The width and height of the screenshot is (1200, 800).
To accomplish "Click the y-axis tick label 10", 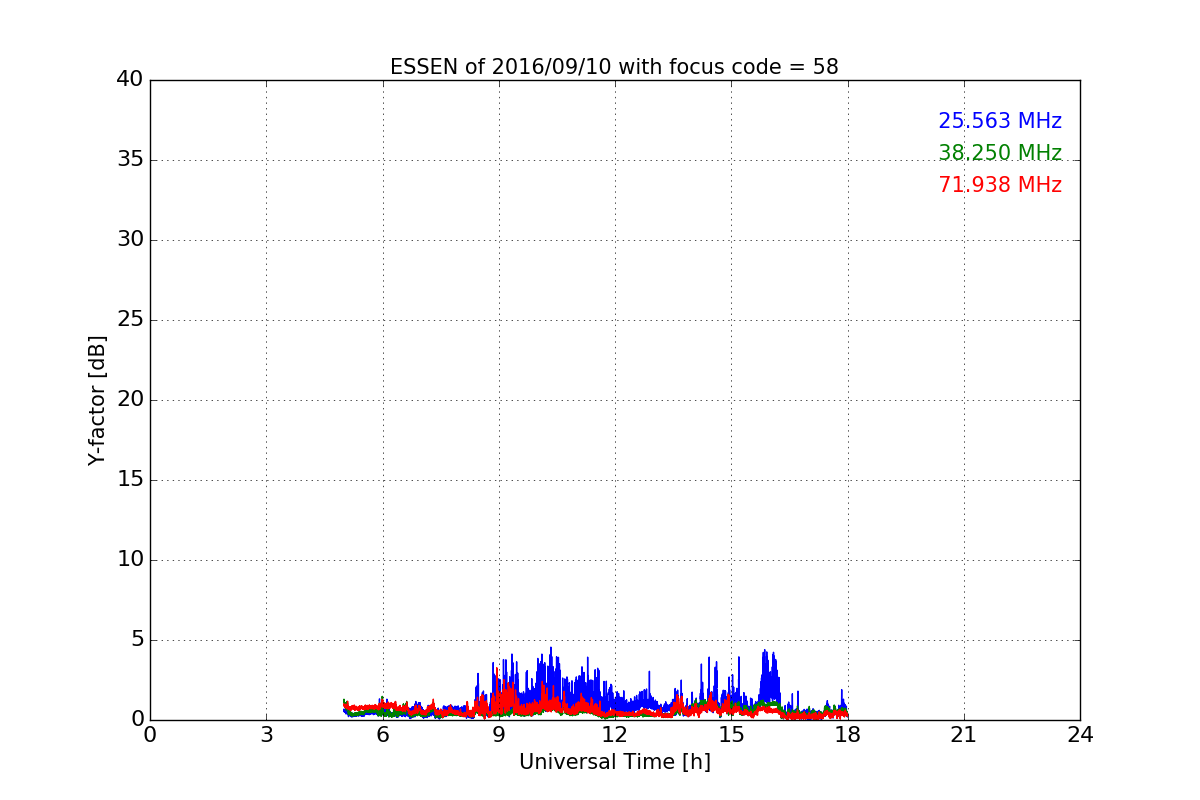I will tap(130, 560).
